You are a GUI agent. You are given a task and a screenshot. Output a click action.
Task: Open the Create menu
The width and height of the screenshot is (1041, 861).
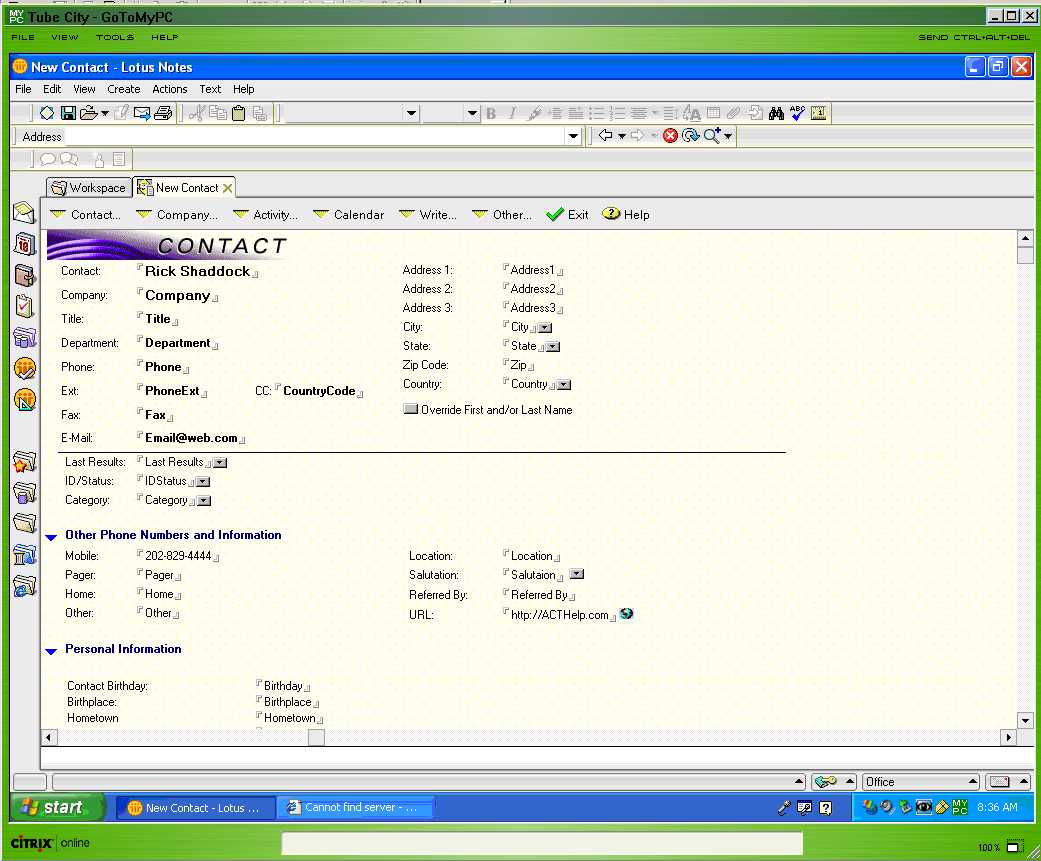click(x=123, y=89)
